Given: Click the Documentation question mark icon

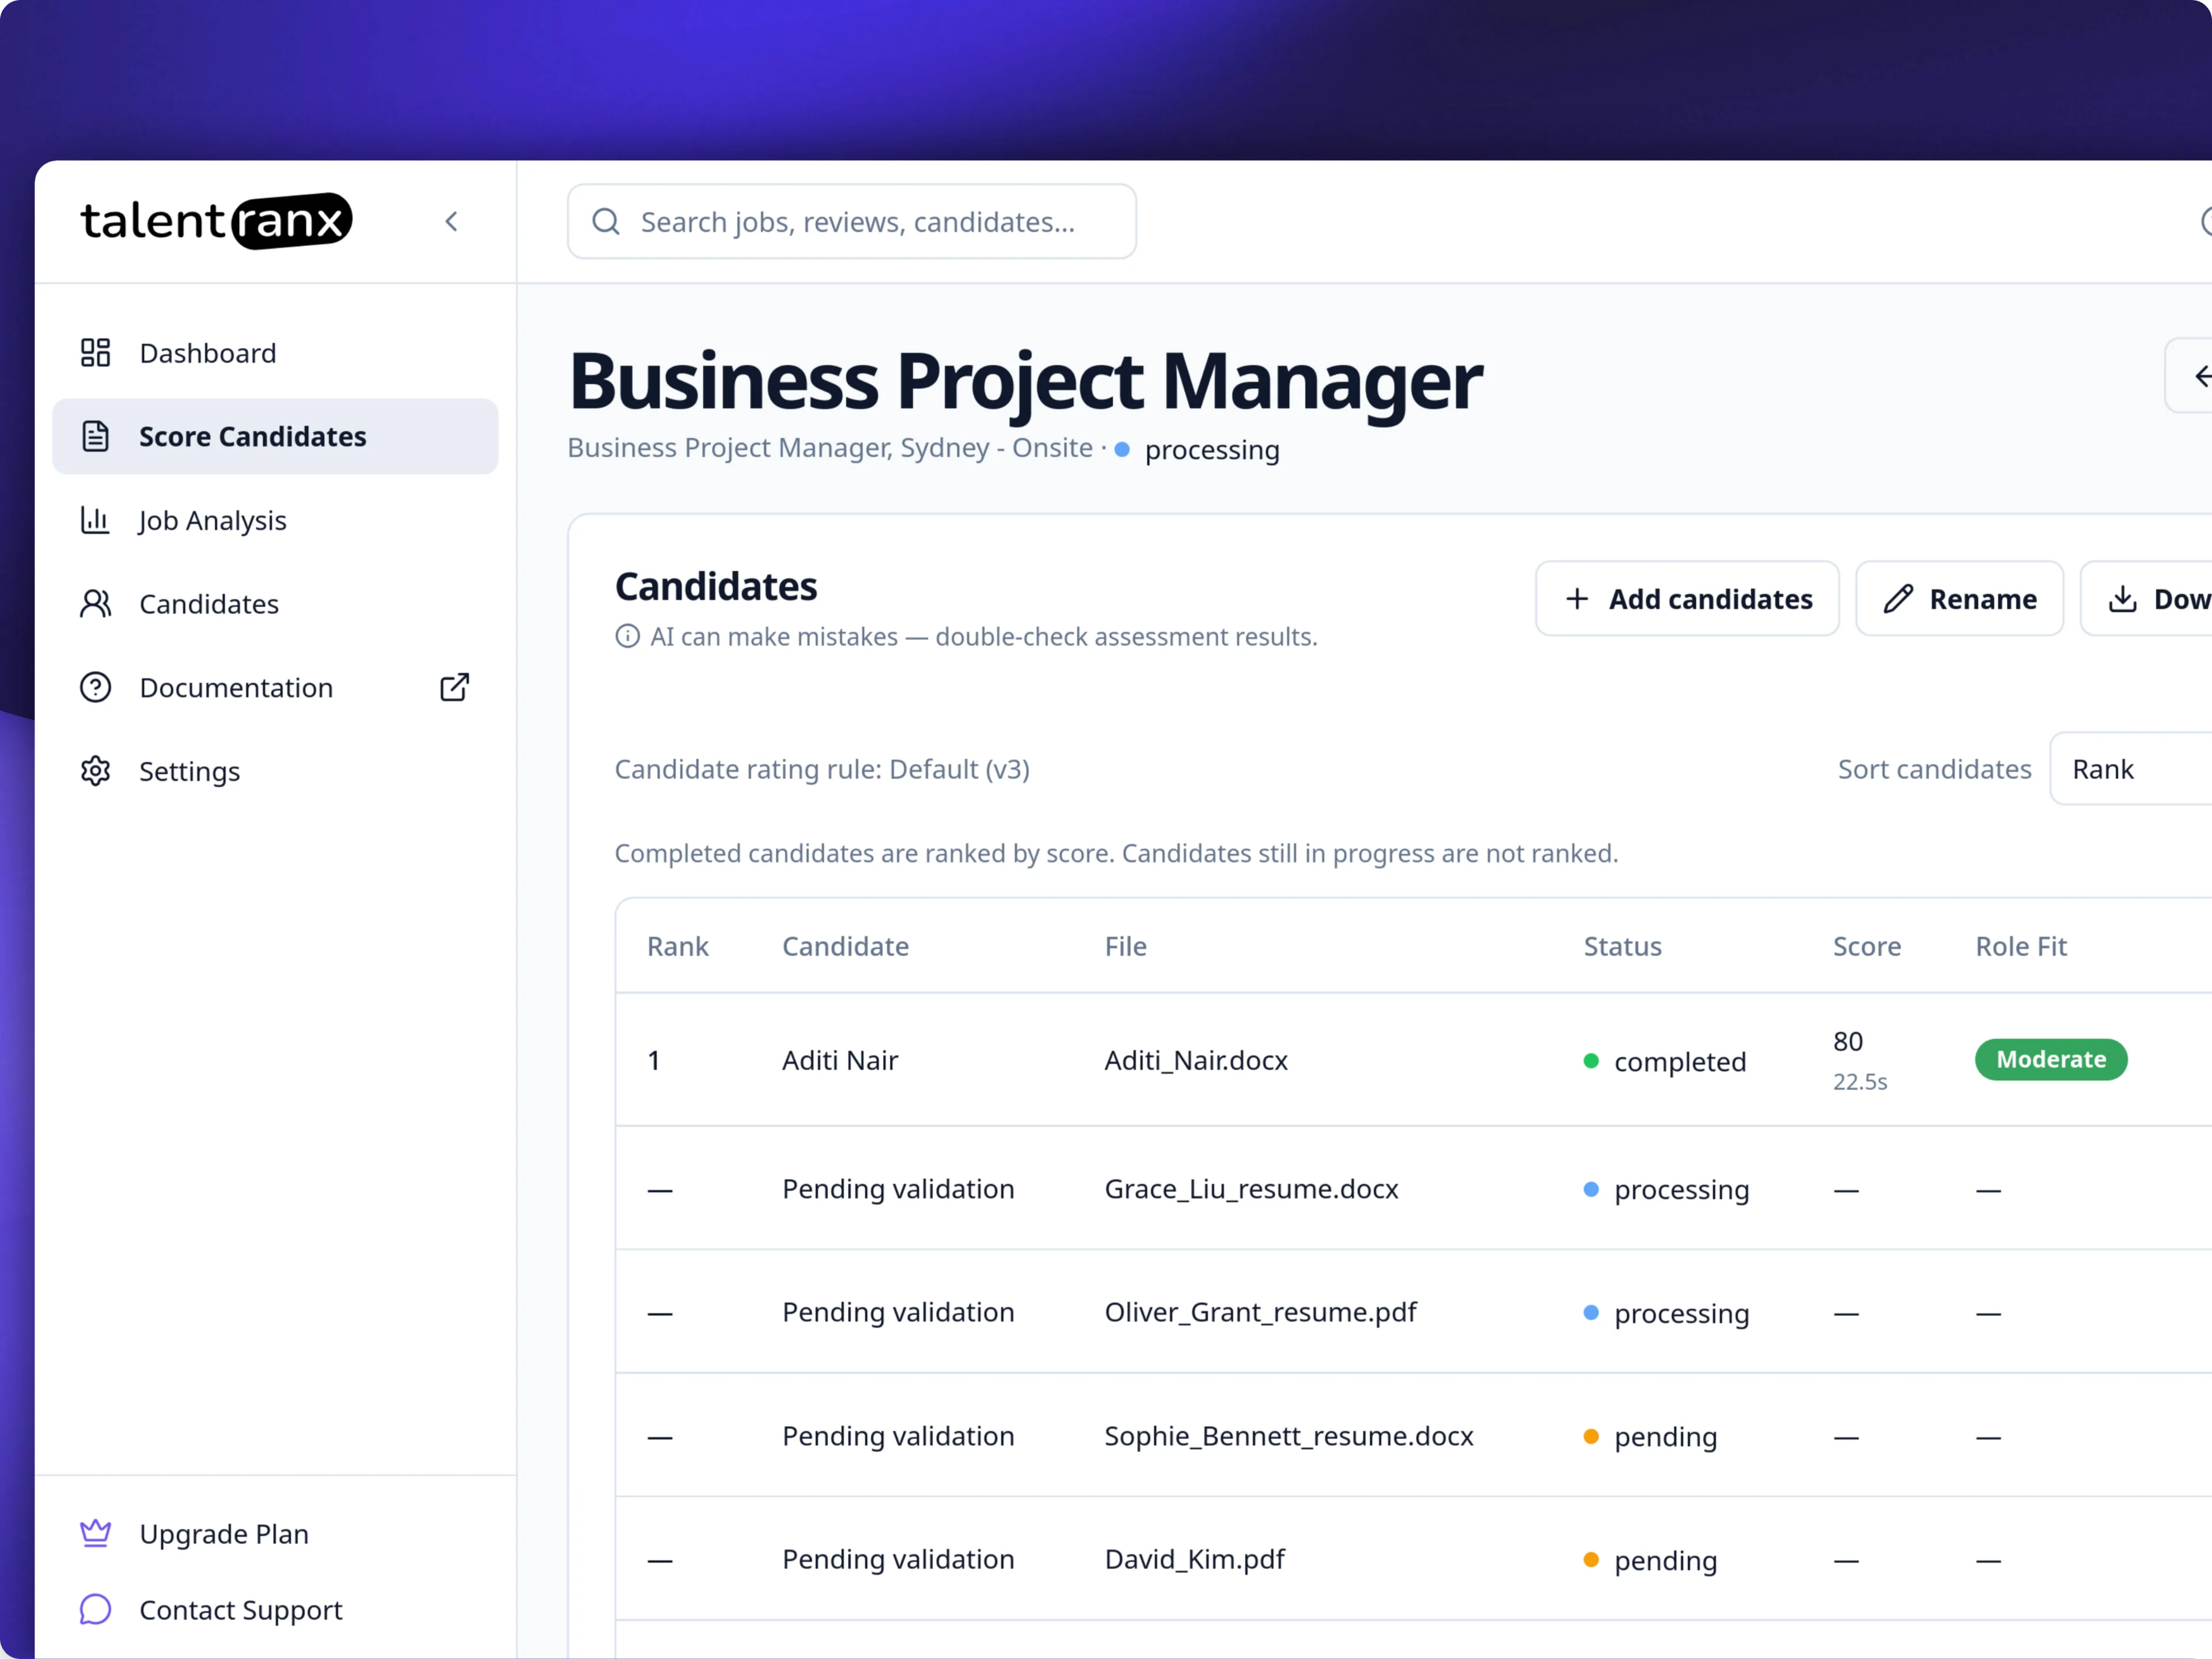Looking at the screenshot, I should [x=95, y=688].
